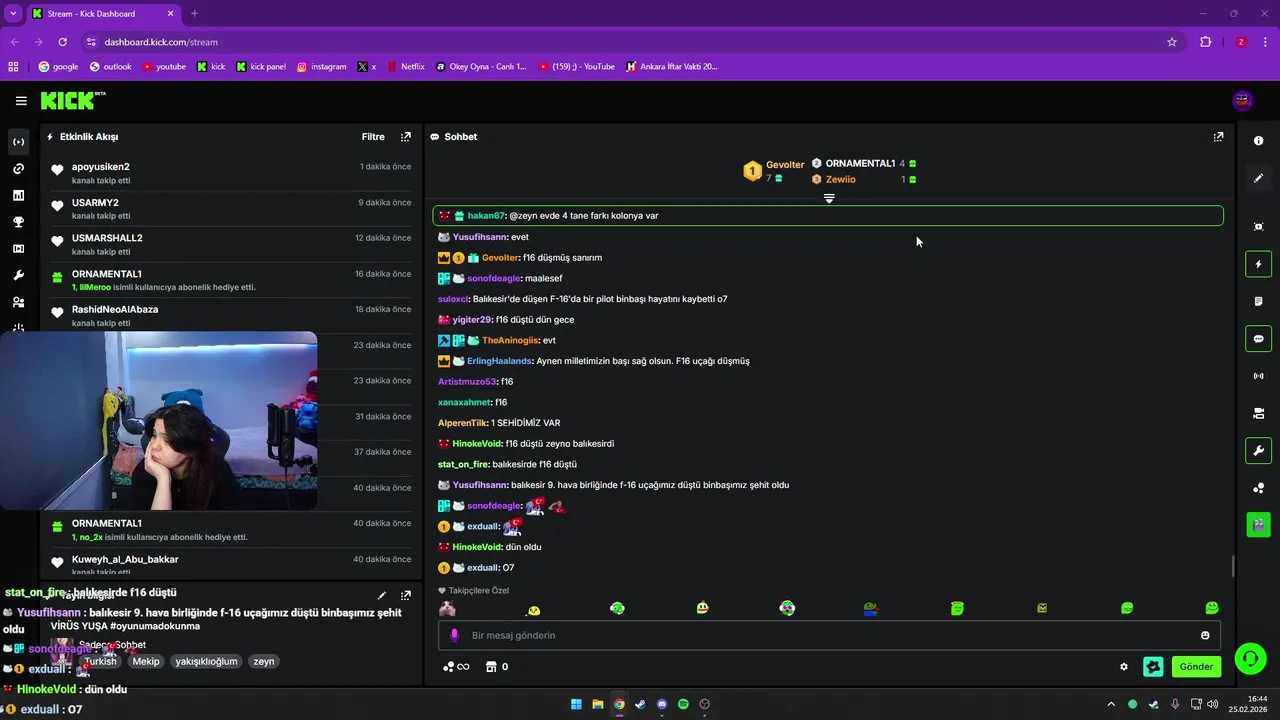Open the community users sidebar icon
1280x720 pixels.
click(18, 302)
